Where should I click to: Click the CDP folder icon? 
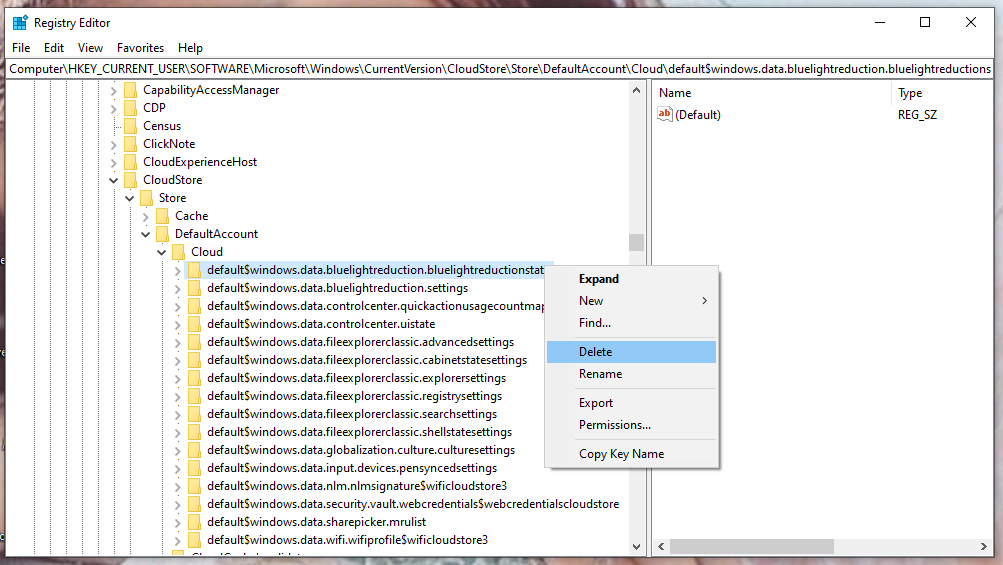[x=130, y=108]
